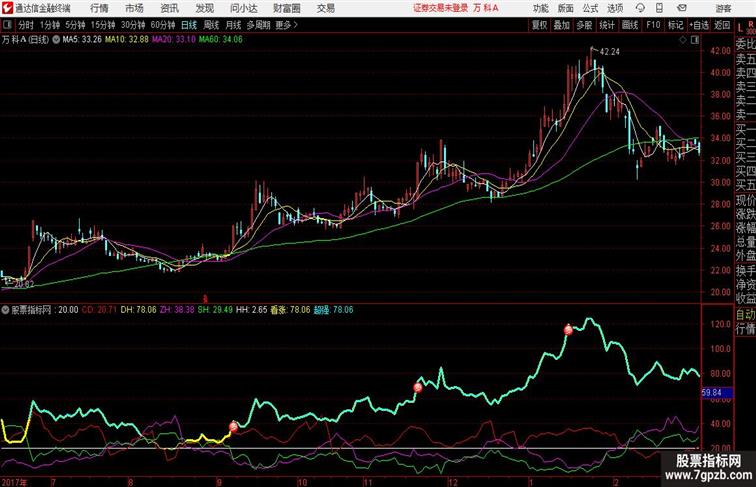Click the MA10: 32.88 value
Image resolution: width=756 pixels, height=487 pixels.
(x=127, y=40)
